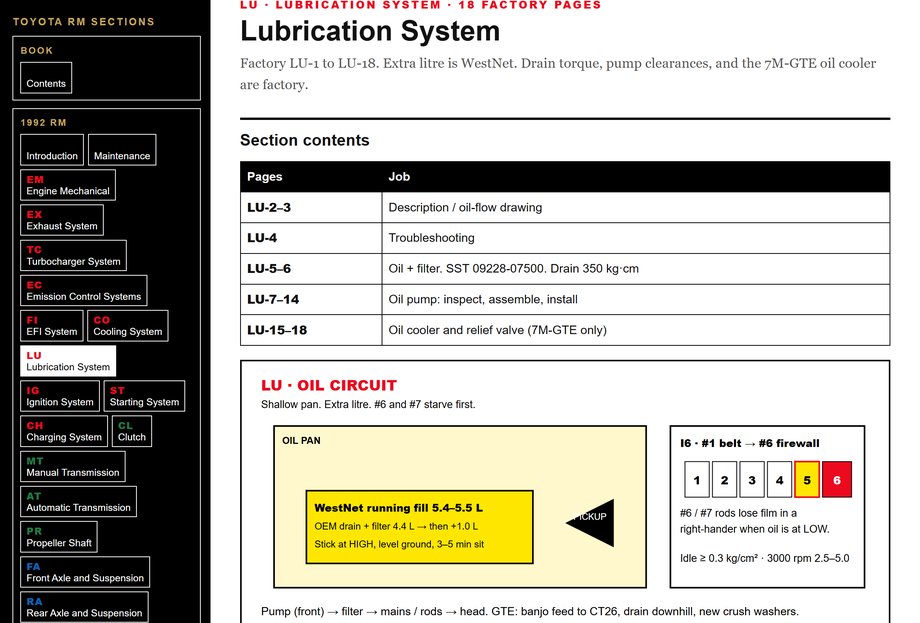Go to the Maintenance section

click(122, 150)
